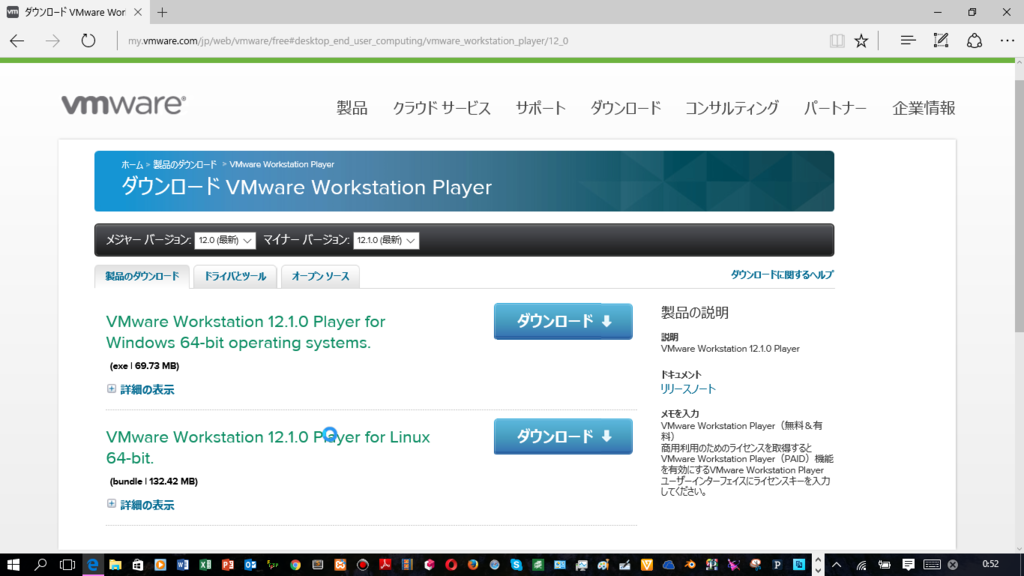The height and width of the screenshot is (576, 1024).
Task: Click the VMware logo
Action: [123, 104]
